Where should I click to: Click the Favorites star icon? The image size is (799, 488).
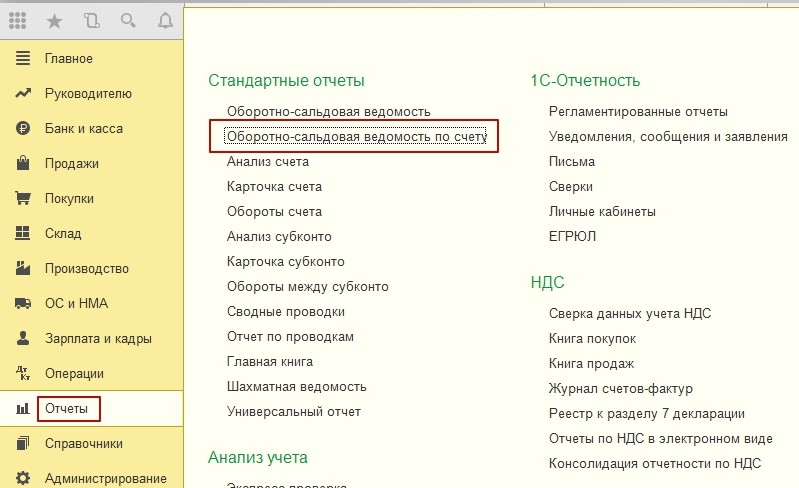click(x=54, y=20)
